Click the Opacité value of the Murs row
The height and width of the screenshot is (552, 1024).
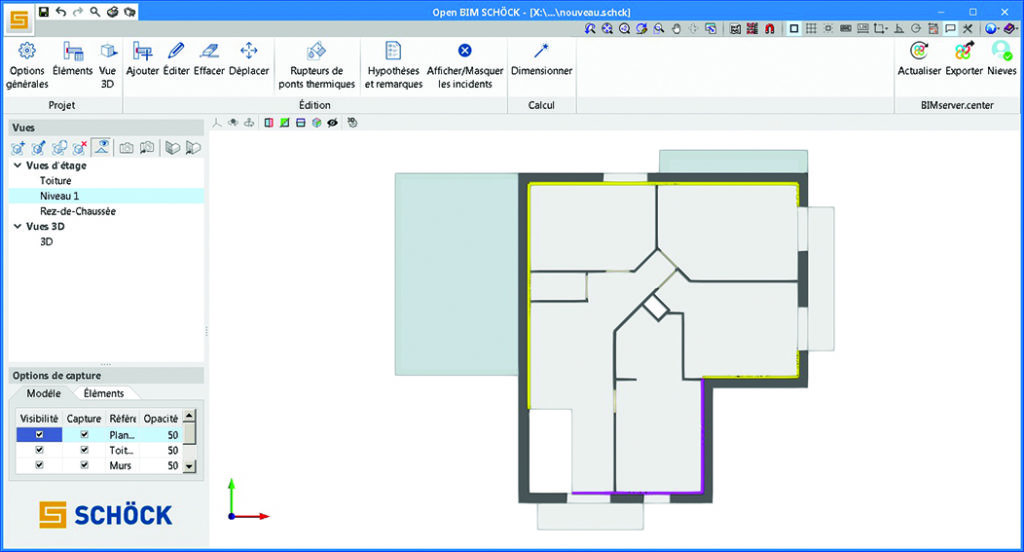click(172, 465)
